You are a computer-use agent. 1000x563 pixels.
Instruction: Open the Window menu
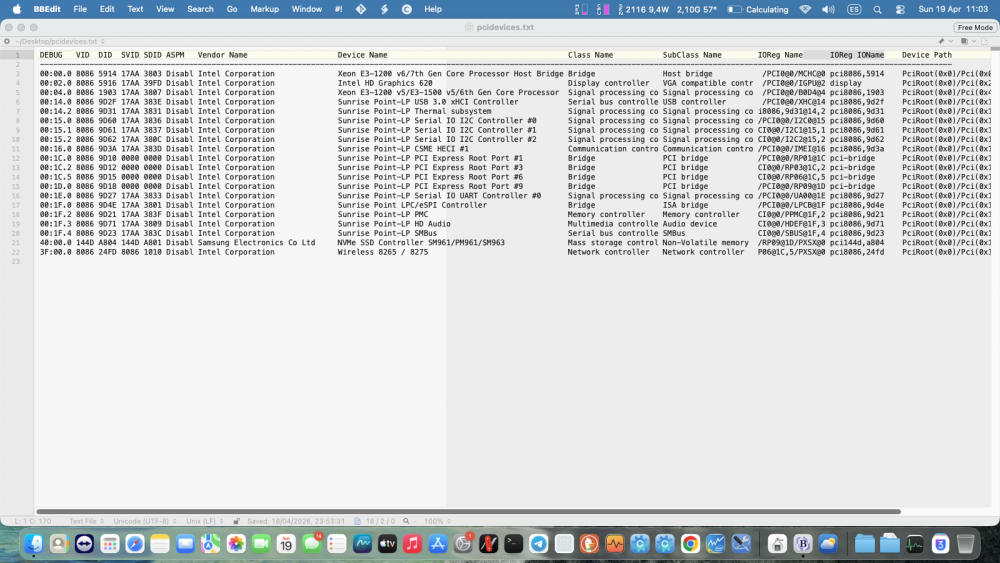click(307, 9)
